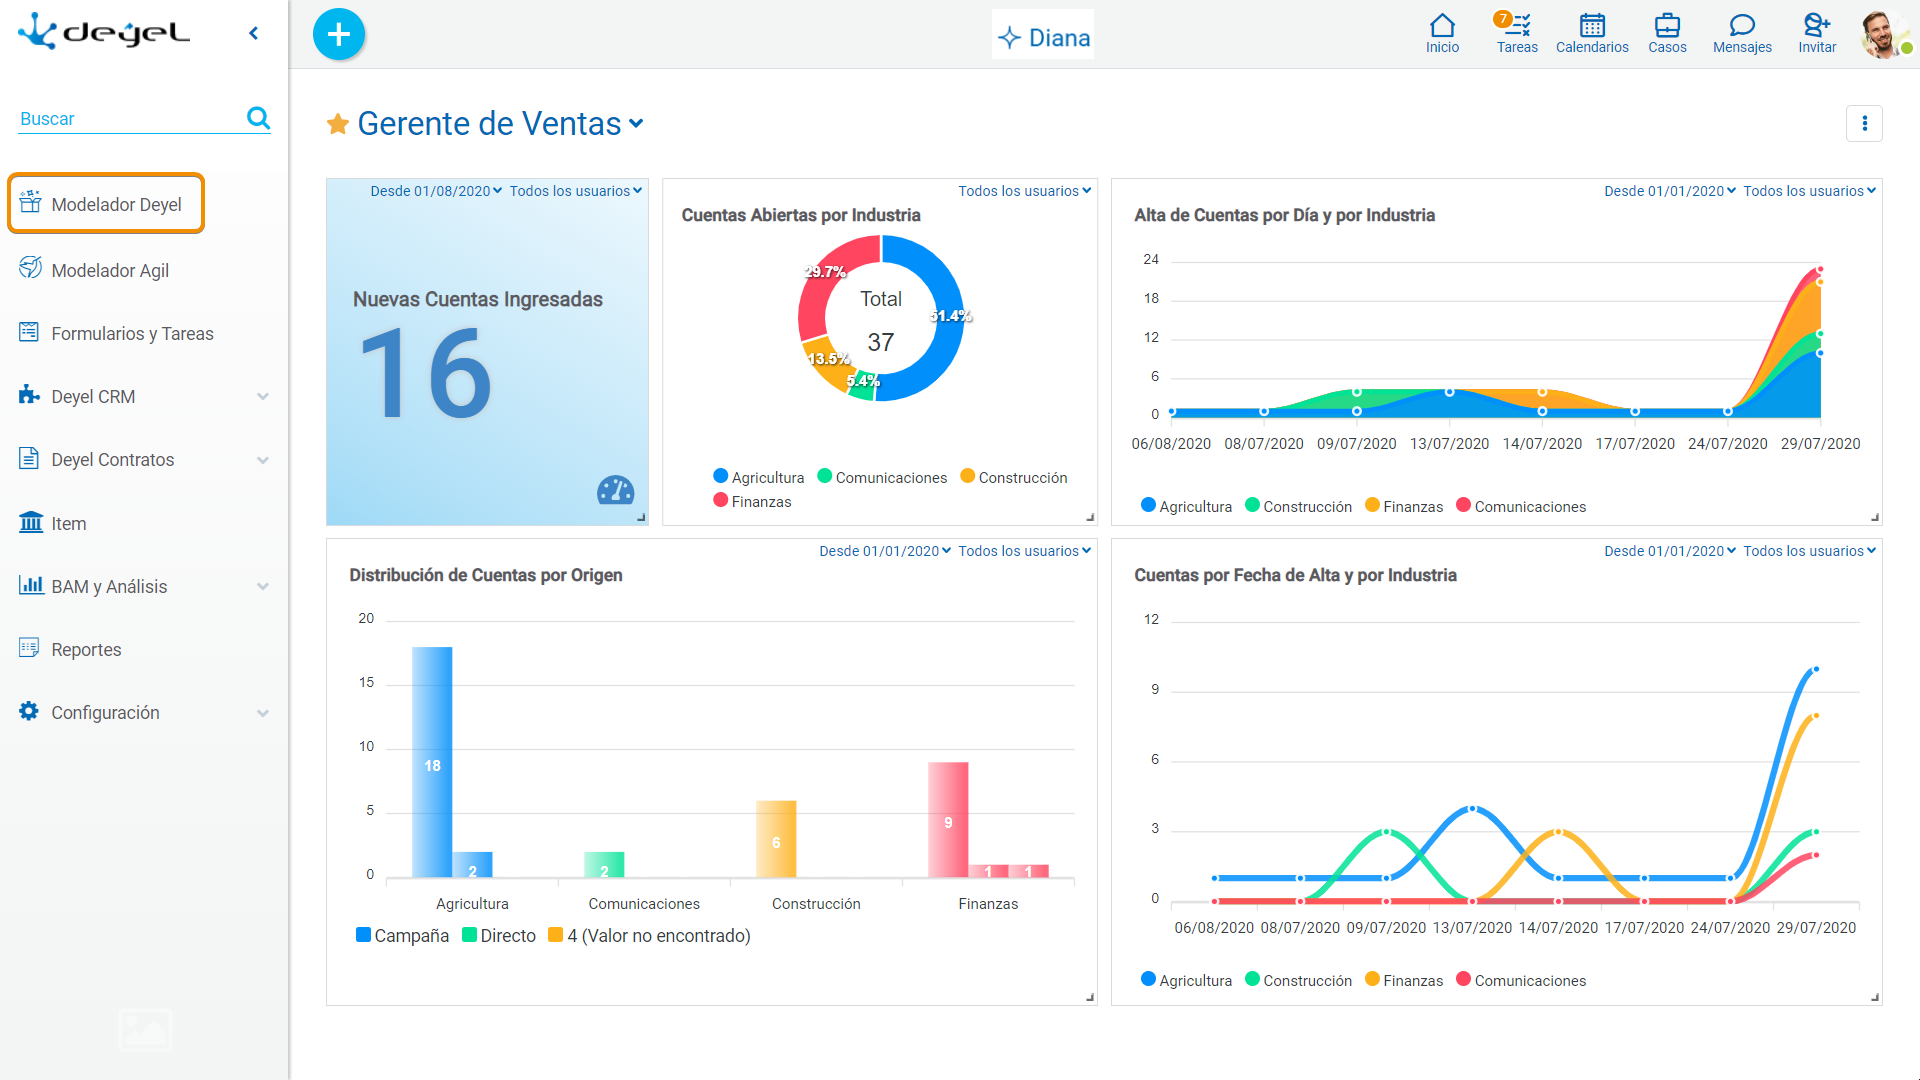
Task: Click the Invitar user icon
Action: pyautogui.click(x=1817, y=33)
